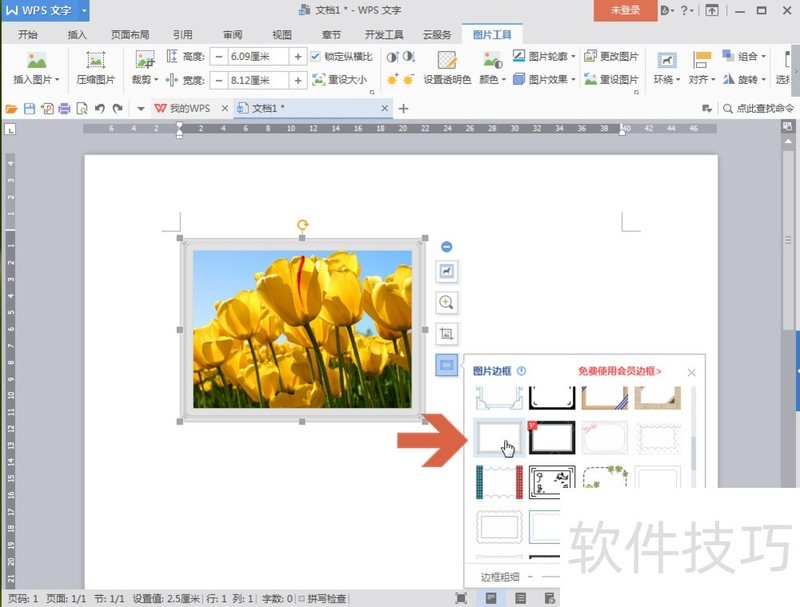
Task: Click the height (高度) plus stepper button
Action: tap(296, 56)
